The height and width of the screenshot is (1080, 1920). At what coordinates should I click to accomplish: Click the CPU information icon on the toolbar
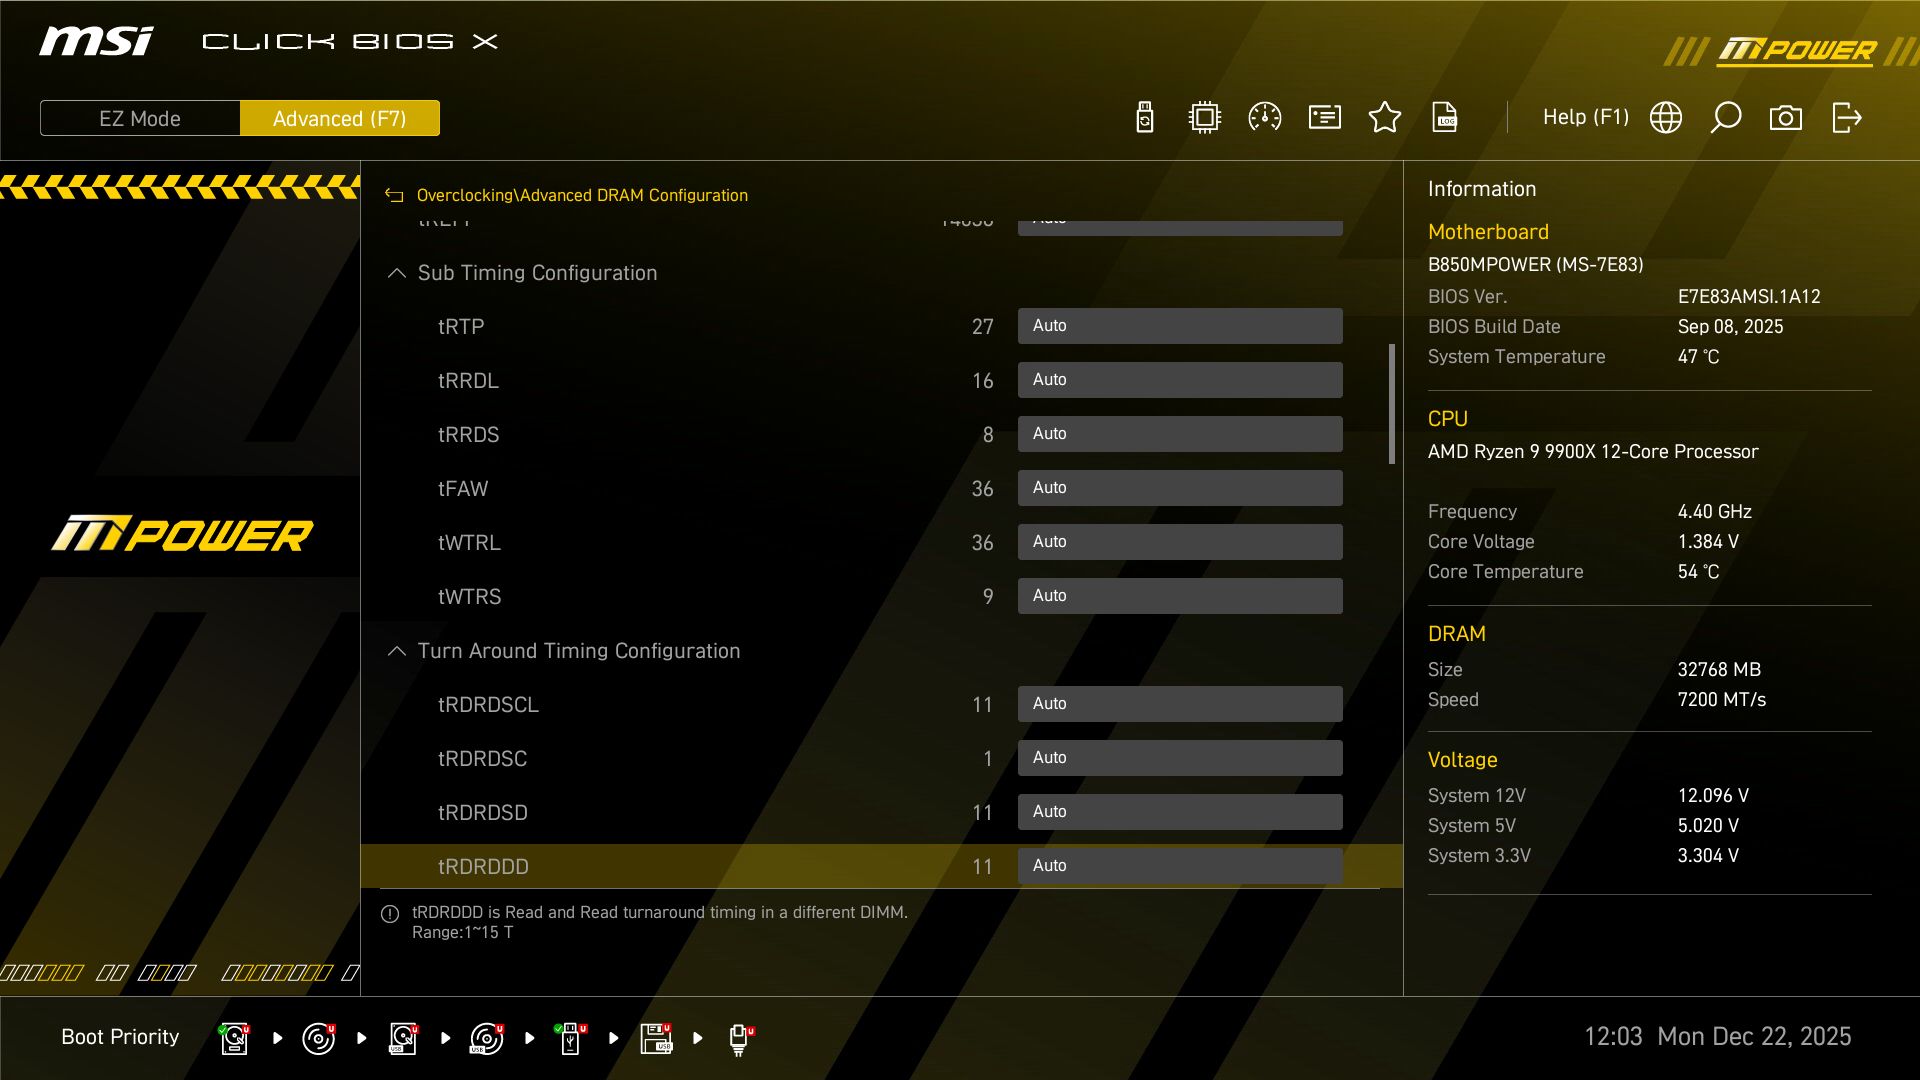(1204, 117)
